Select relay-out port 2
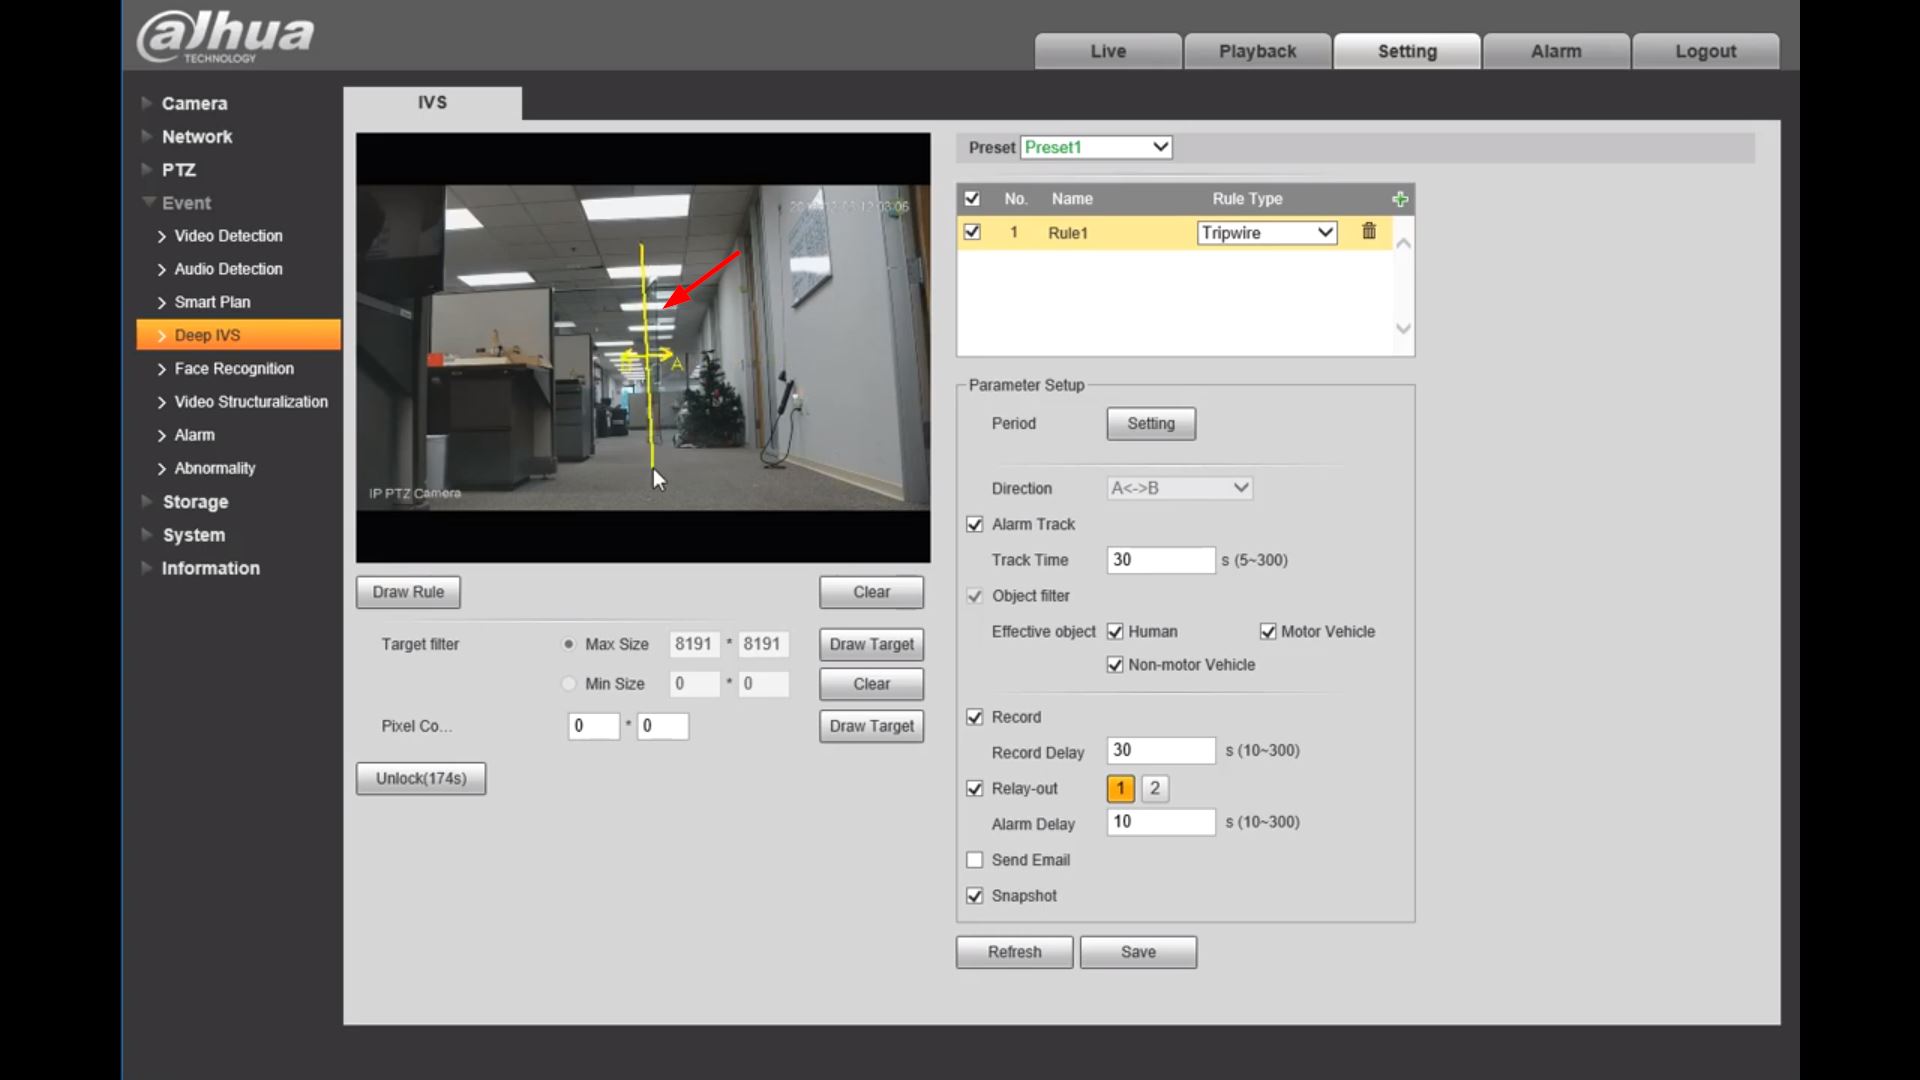This screenshot has height=1080, width=1920. coord(1155,788)
